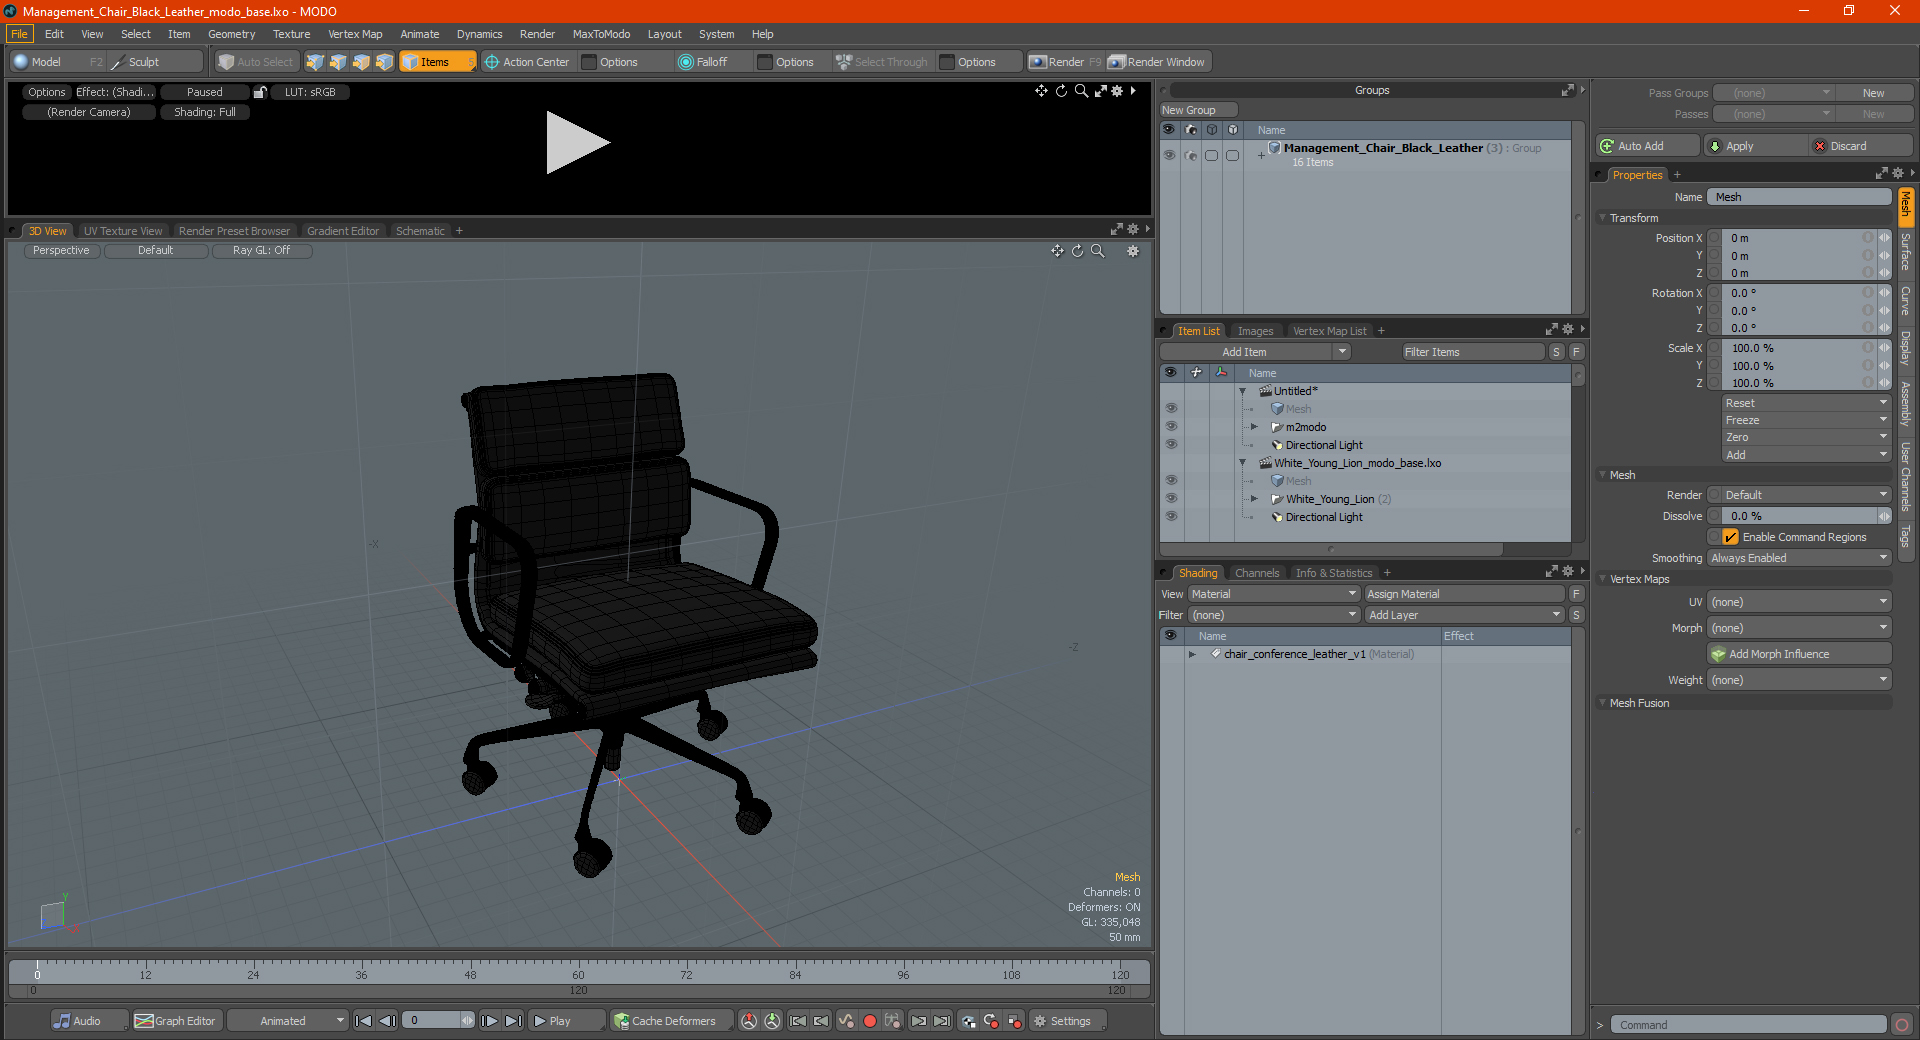Switch to Polygons selection mode

click(x=361, y=62)
